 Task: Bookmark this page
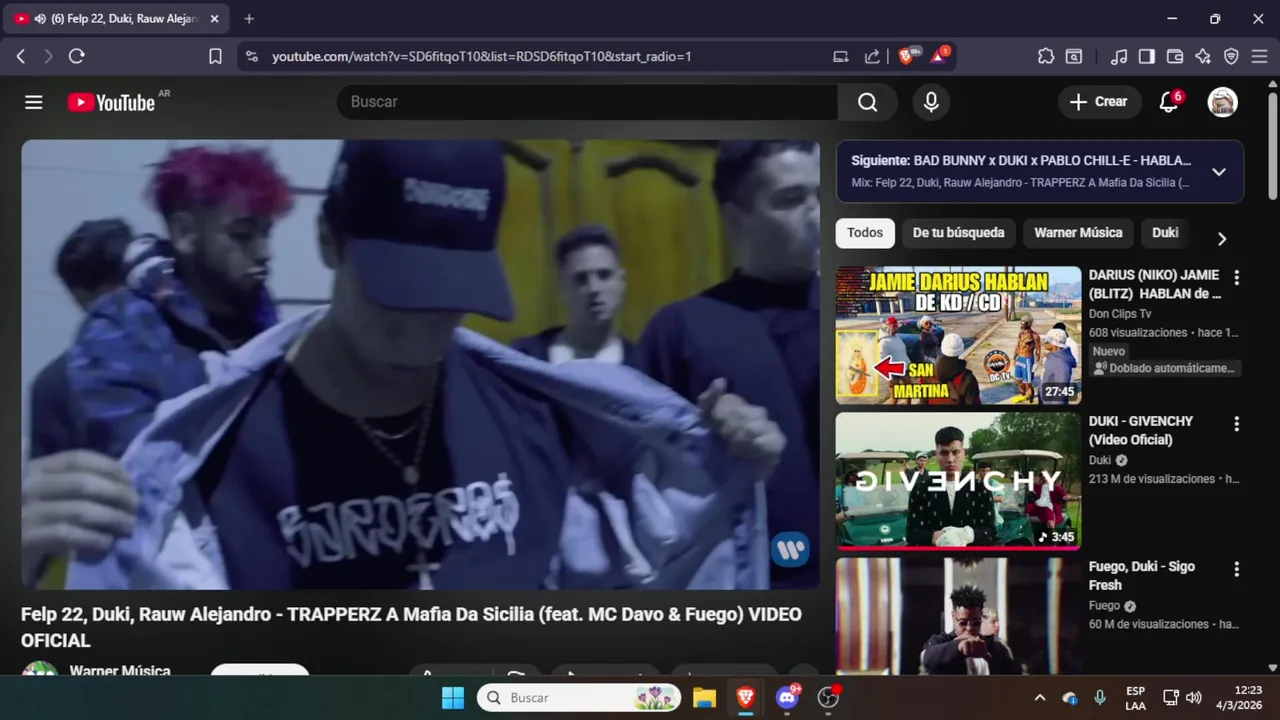215,57
